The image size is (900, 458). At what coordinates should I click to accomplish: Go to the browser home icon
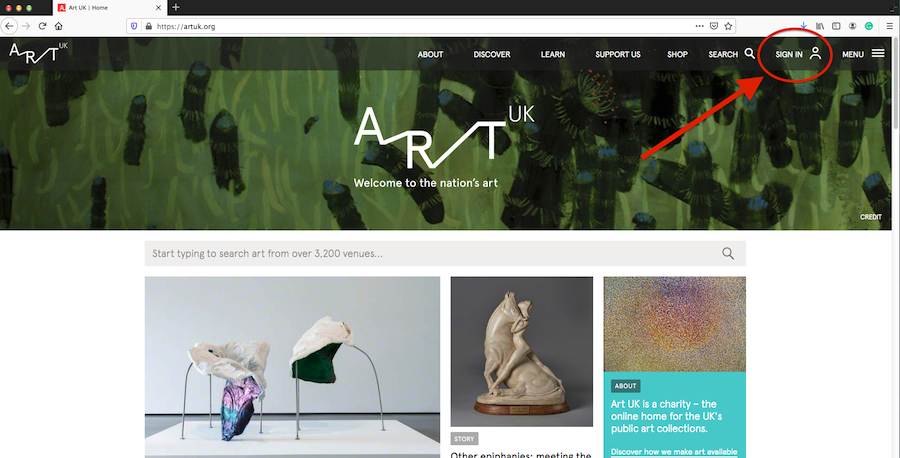(x=59, y=26)
